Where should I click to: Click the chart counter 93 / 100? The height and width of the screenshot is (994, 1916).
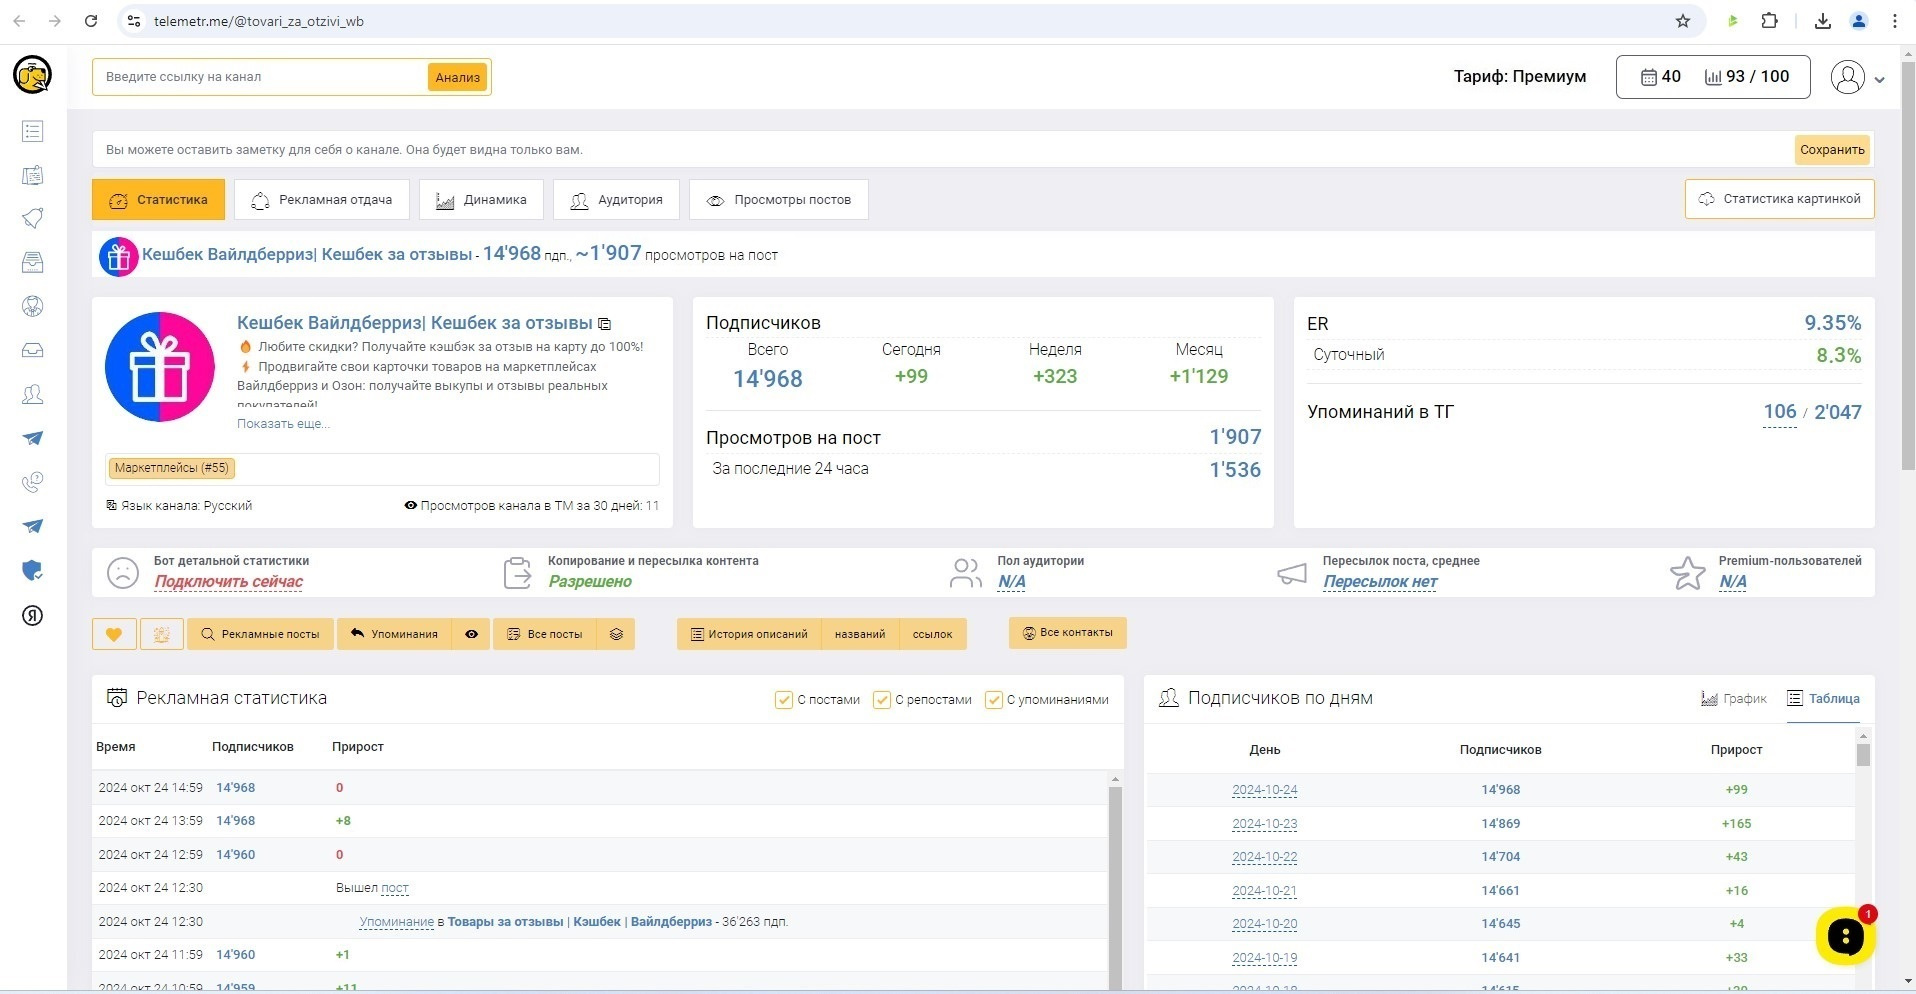1747,77
